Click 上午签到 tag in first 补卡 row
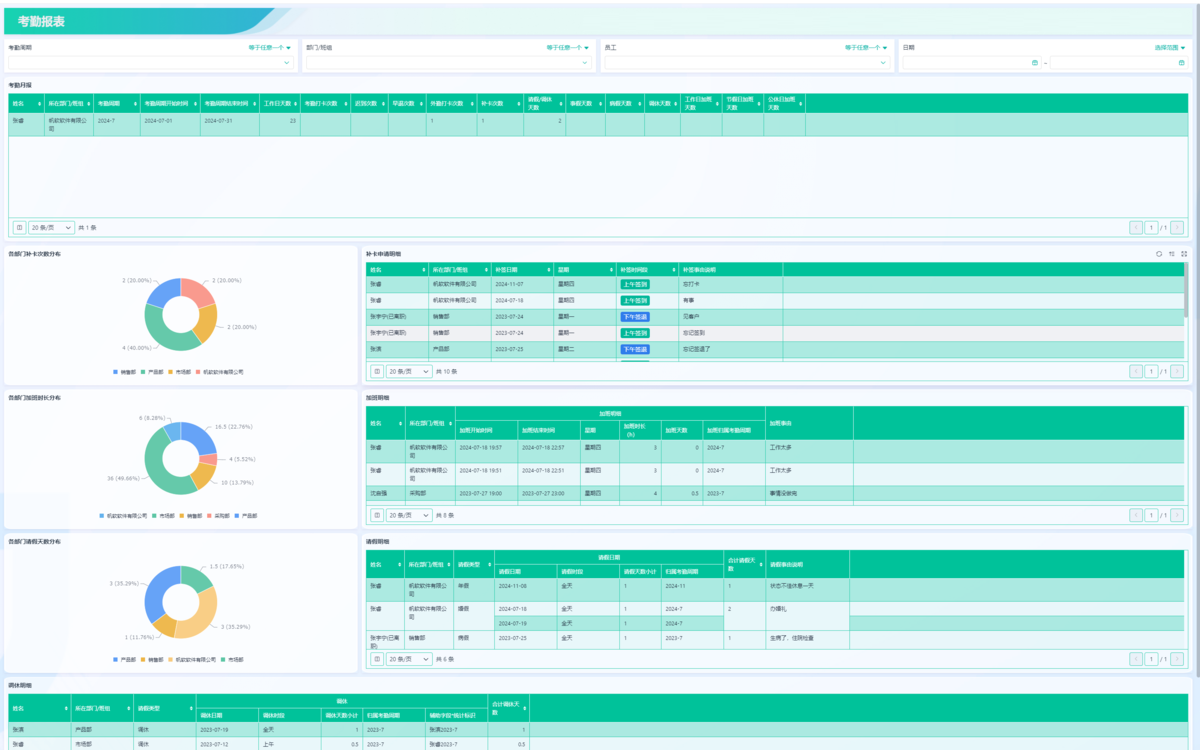 coord(634,284)
